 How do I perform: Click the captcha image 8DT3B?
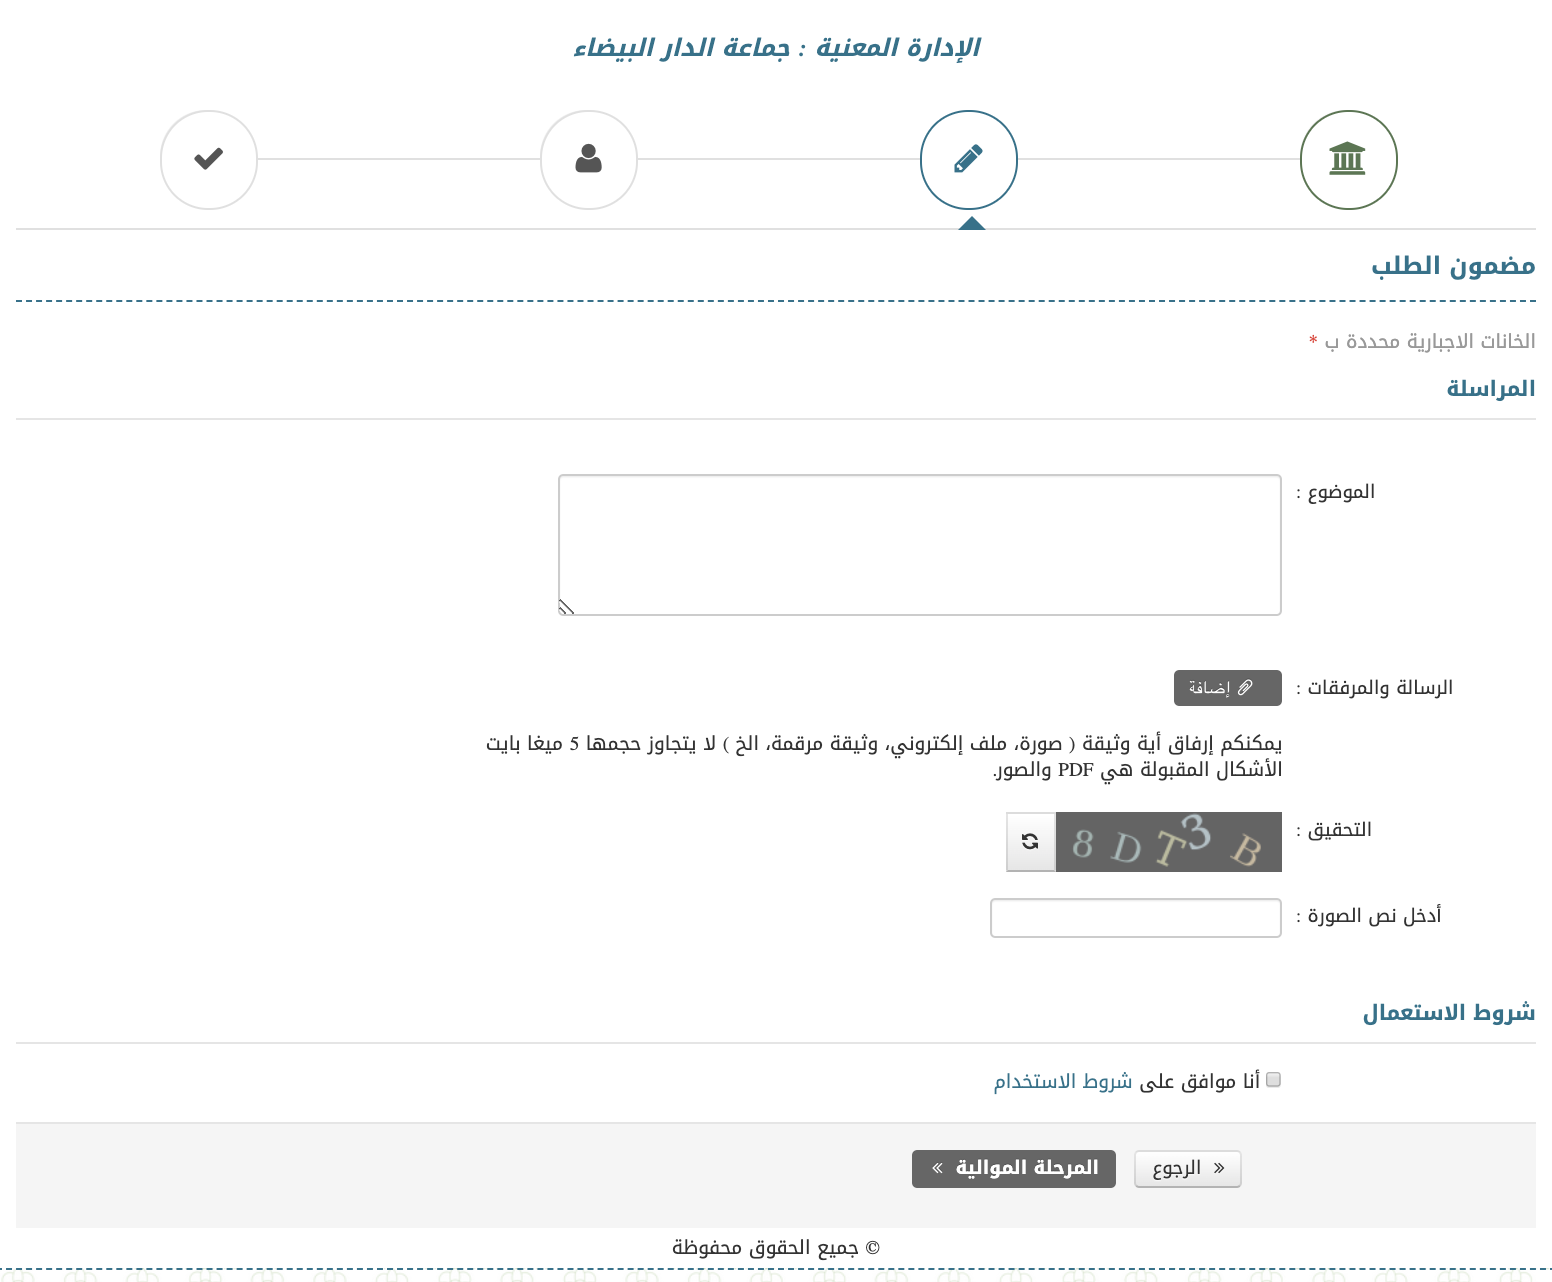[x=1169, y=842]
